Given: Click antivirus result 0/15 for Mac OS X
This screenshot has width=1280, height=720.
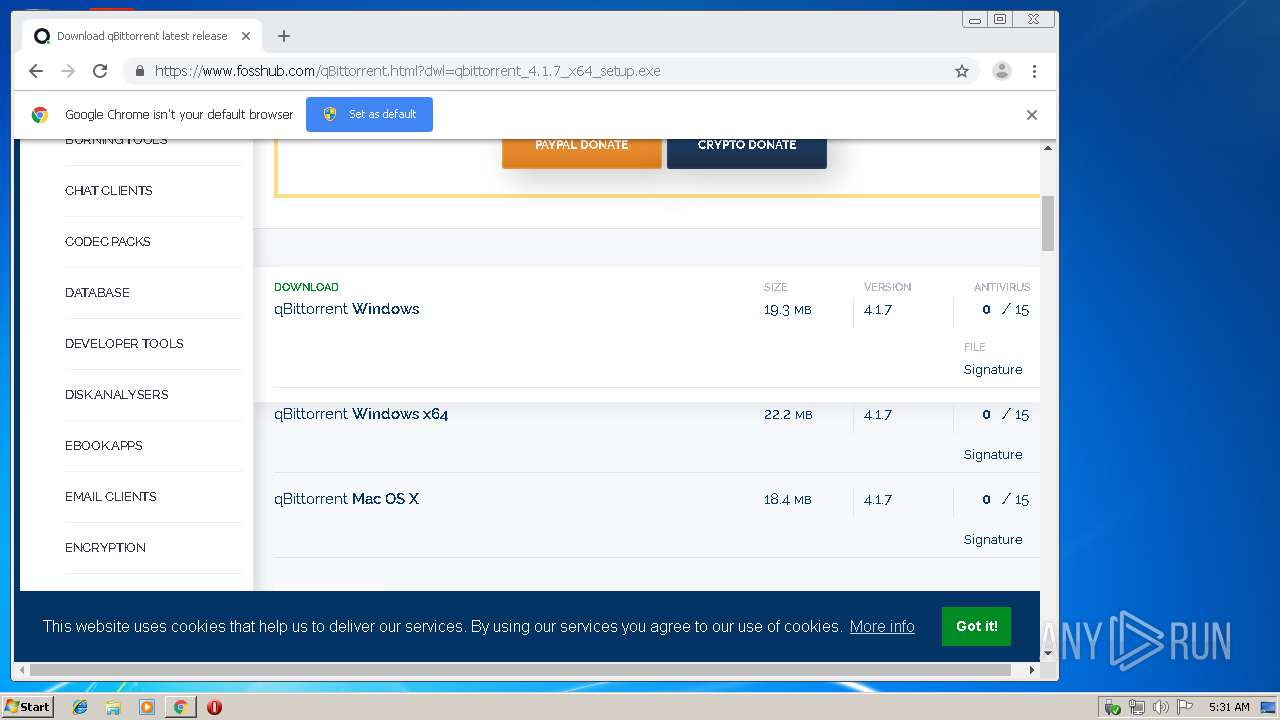Looking at the screenshot, I should click(1005, 500).
